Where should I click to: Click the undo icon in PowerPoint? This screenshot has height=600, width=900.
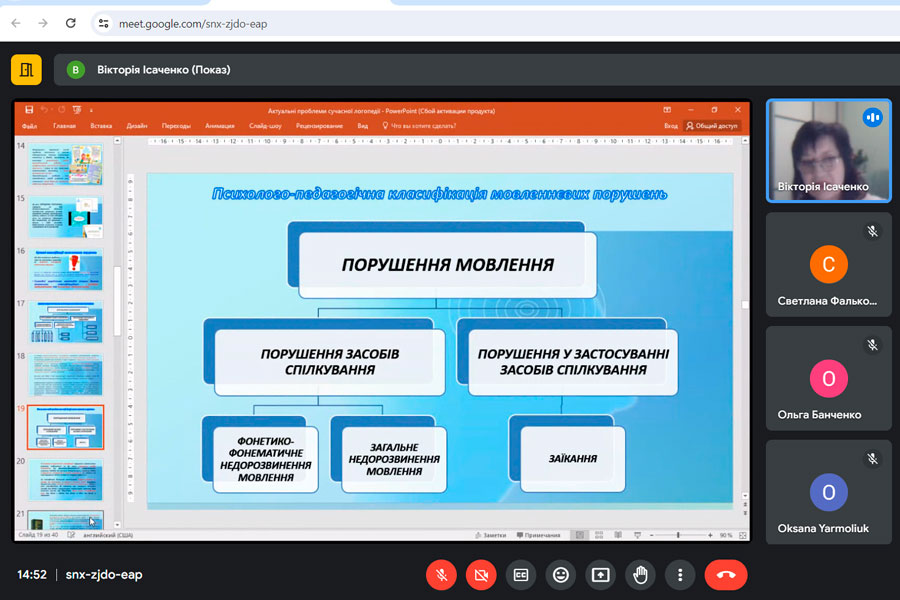click(44, 110)
